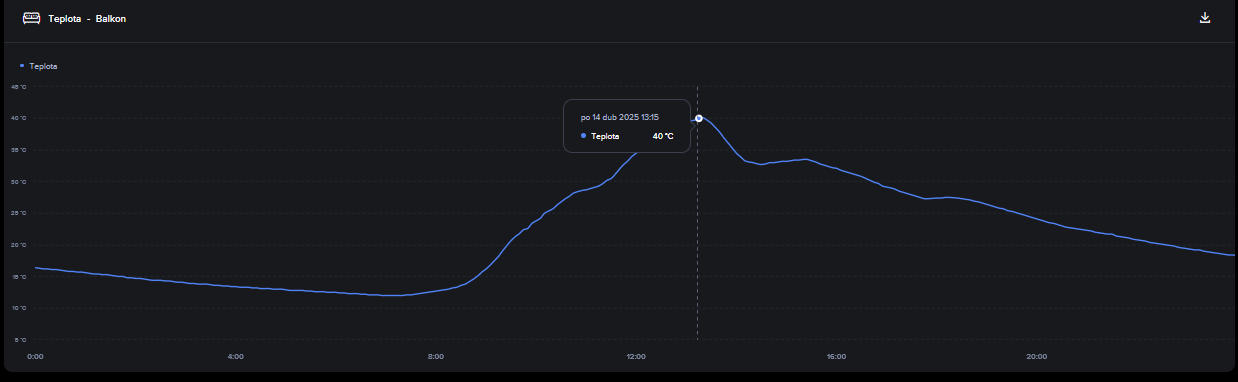Click the 0:00 x-axis label

[x=35, y=356]
